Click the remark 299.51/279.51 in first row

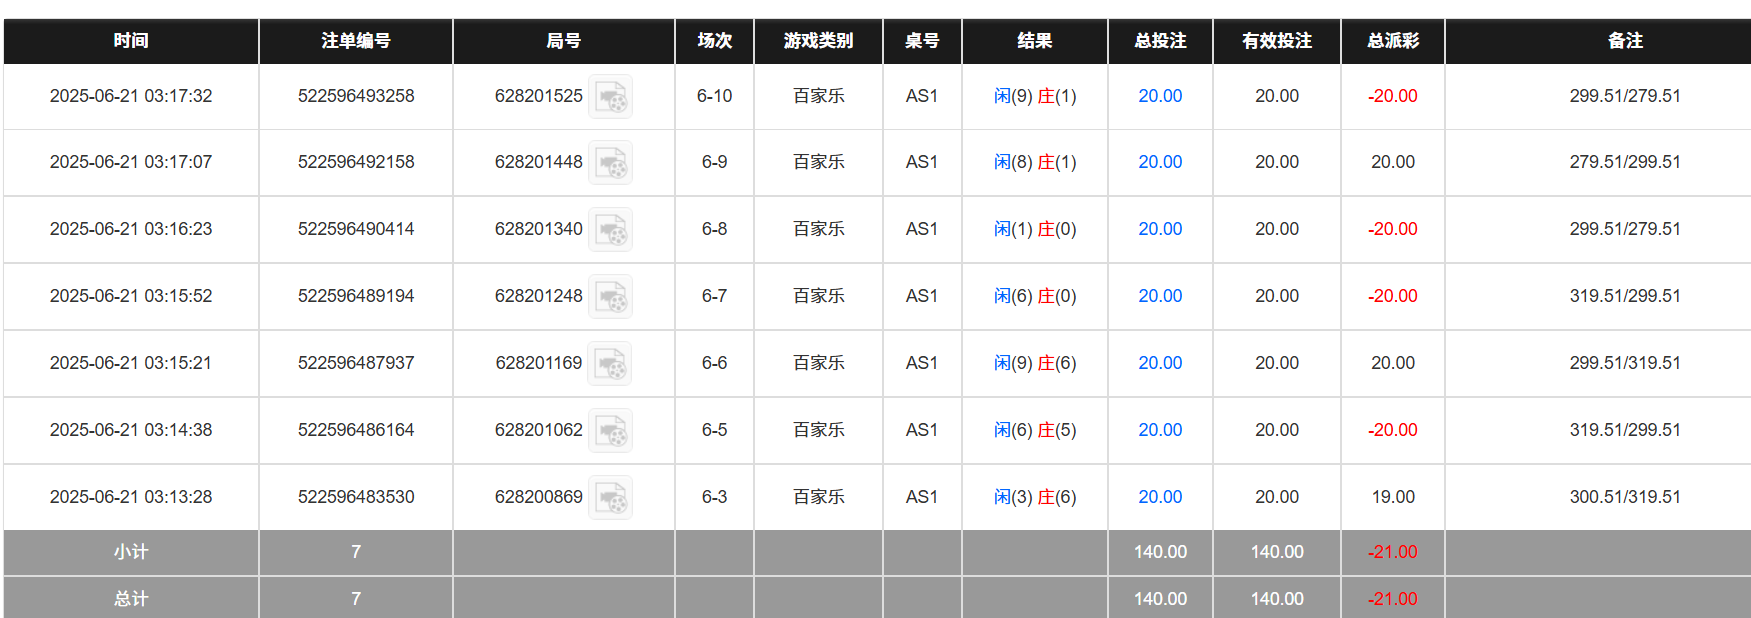tap(1625, 96)
